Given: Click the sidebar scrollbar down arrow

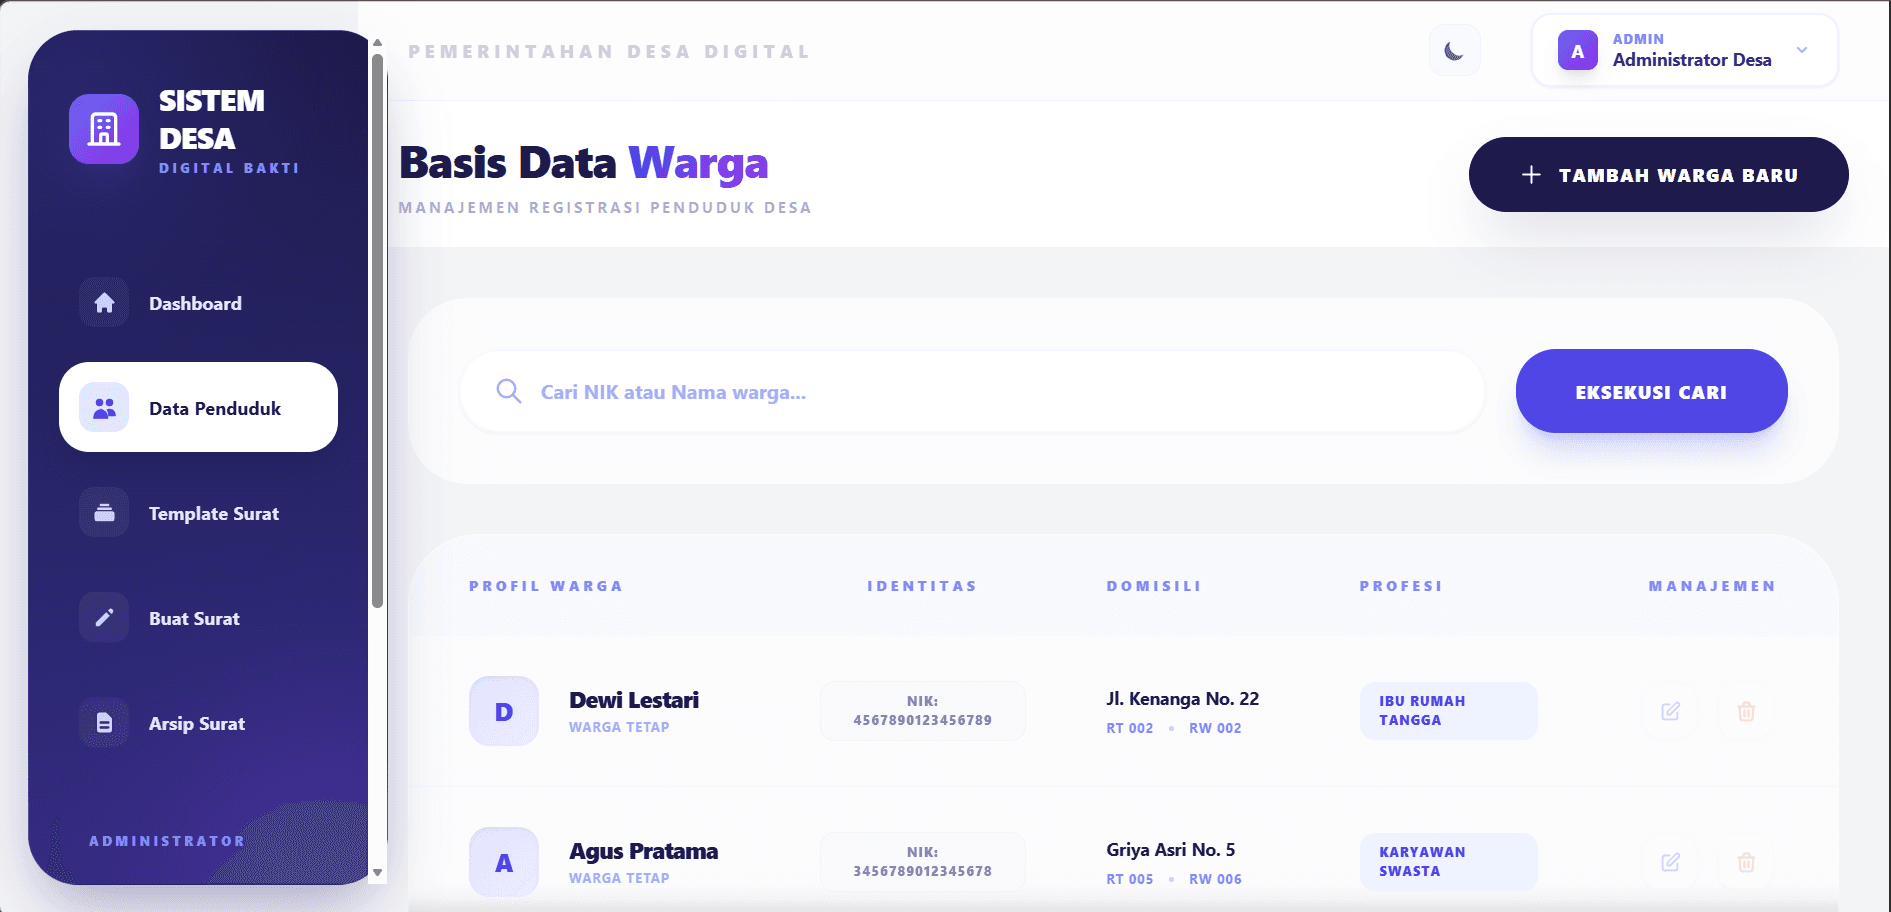Looking at the screenshot, I should tap(377, 872).
